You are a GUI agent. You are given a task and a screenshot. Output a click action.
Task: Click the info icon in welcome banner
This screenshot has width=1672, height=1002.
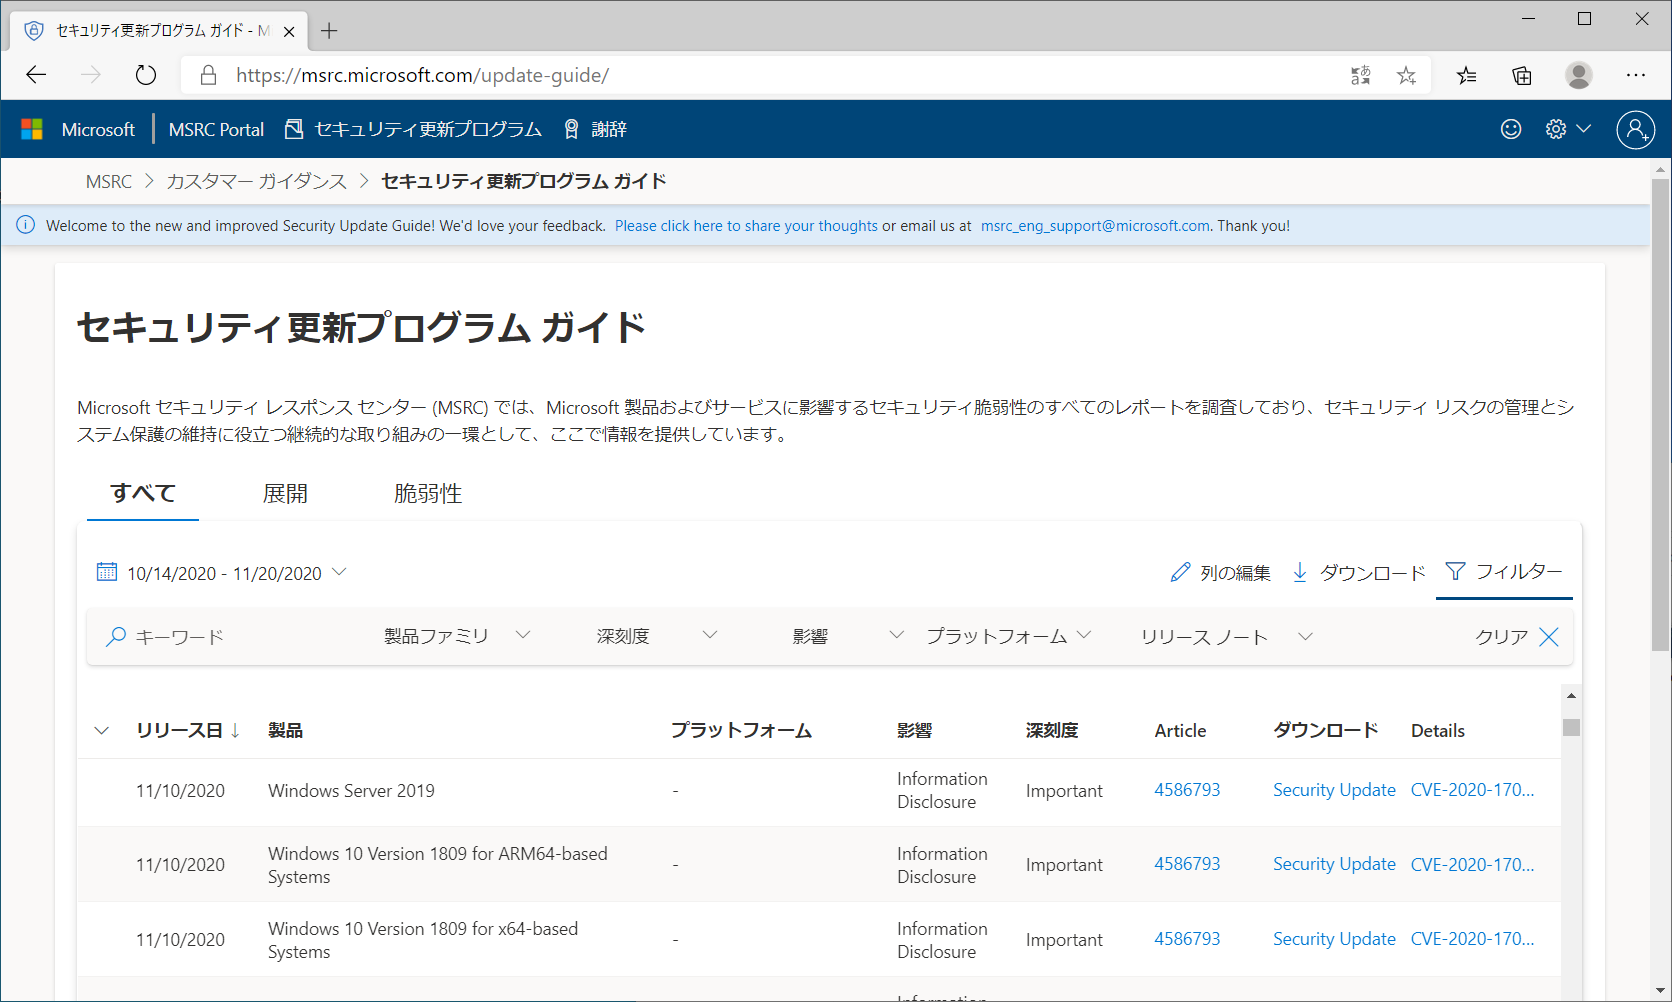click(x=25, y=225)
